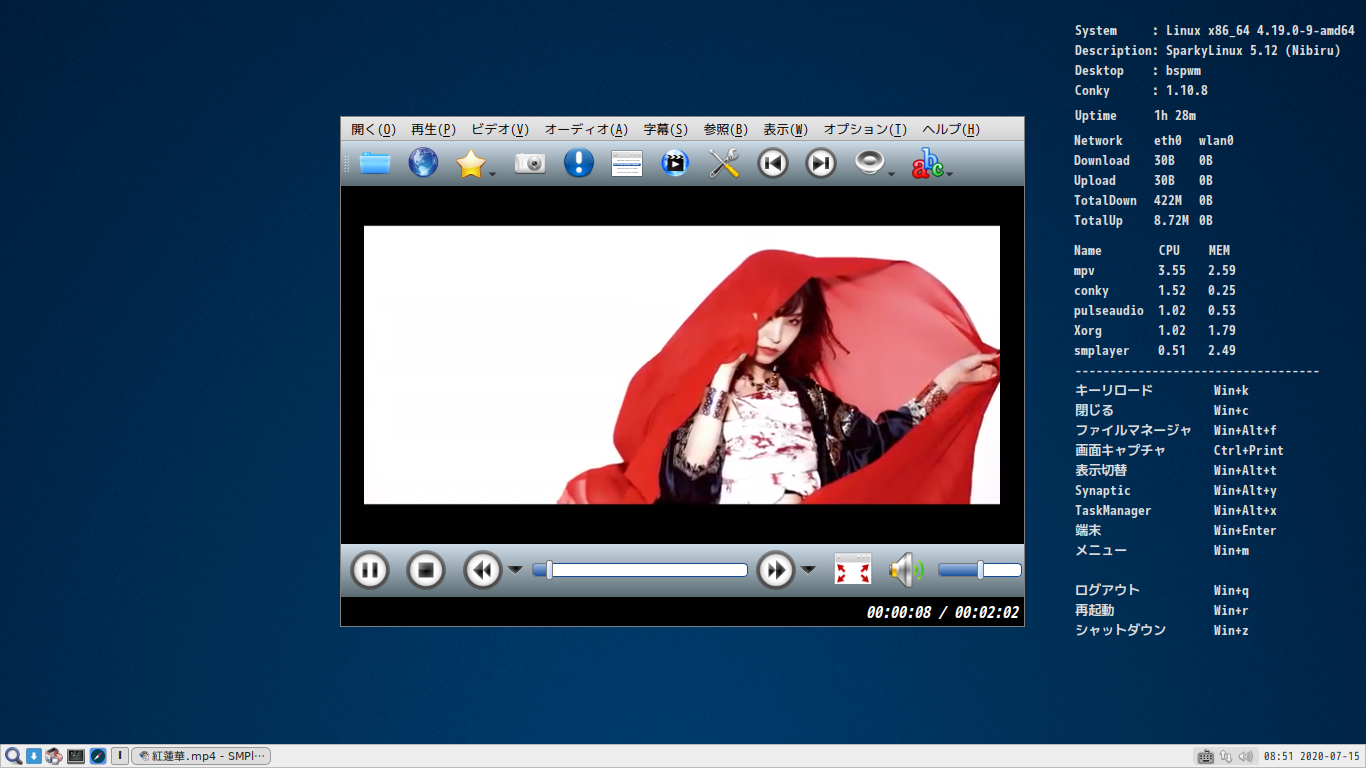The image size is (1366, 768).
Task: Click the 'シャットダウン Win+z' shortcut line
Action: (1161, 630)
